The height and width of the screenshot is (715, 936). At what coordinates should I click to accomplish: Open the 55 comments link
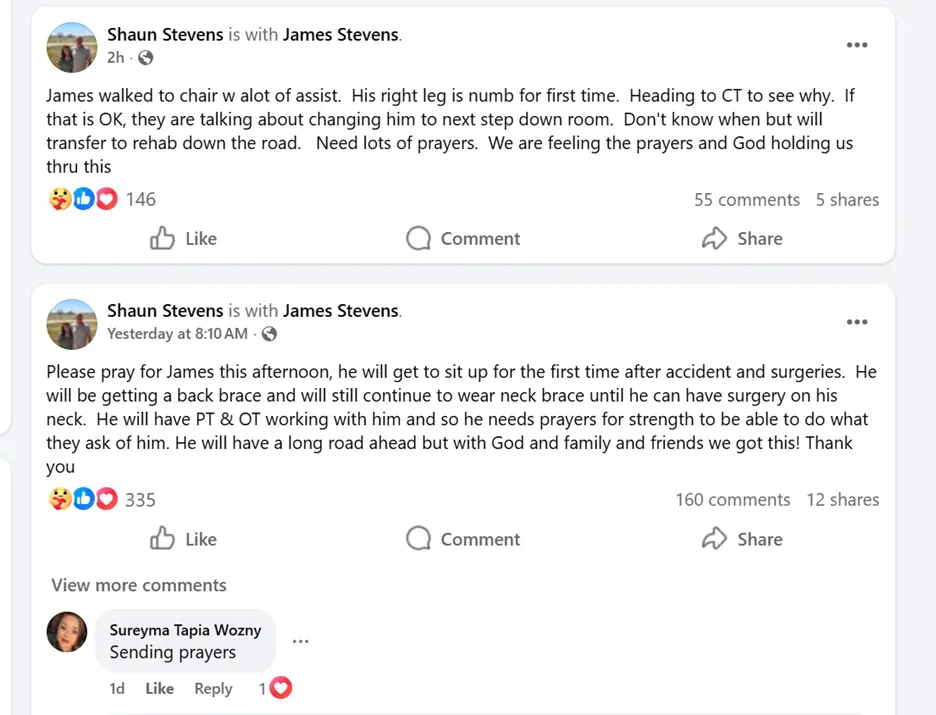click(x=746, y=199)
